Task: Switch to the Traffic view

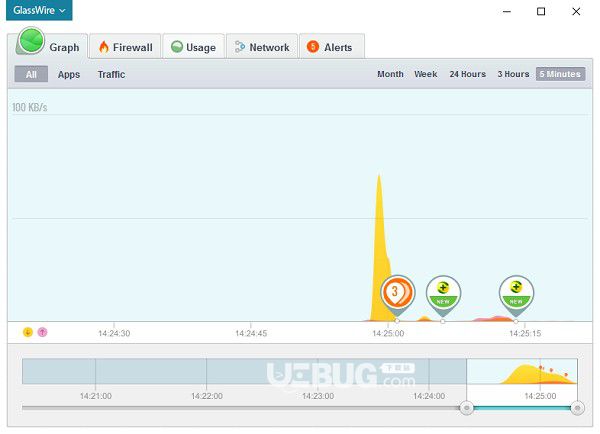Action: click(111, 74)
